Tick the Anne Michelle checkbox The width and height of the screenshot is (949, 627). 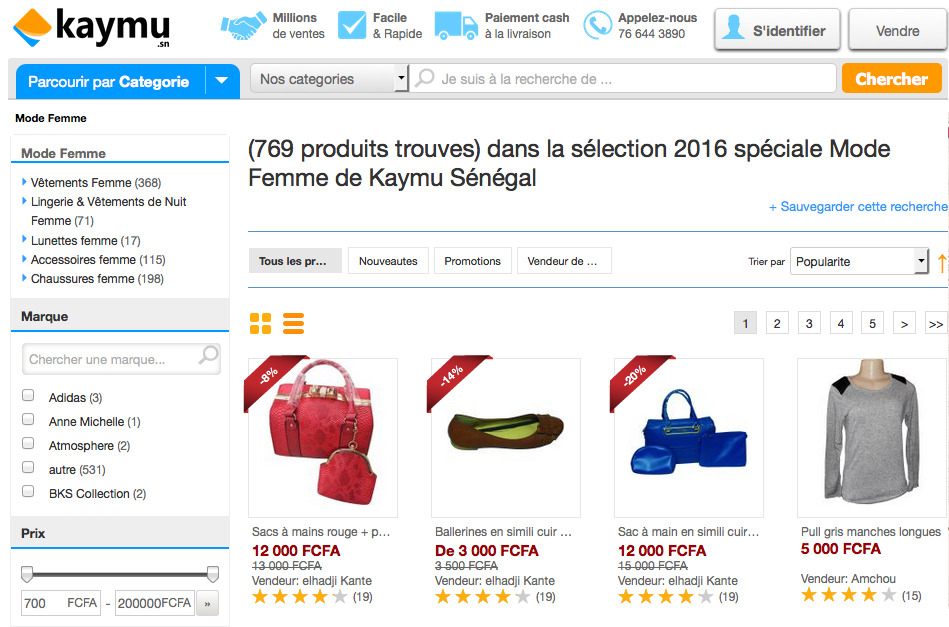click(x=28, y=420)
